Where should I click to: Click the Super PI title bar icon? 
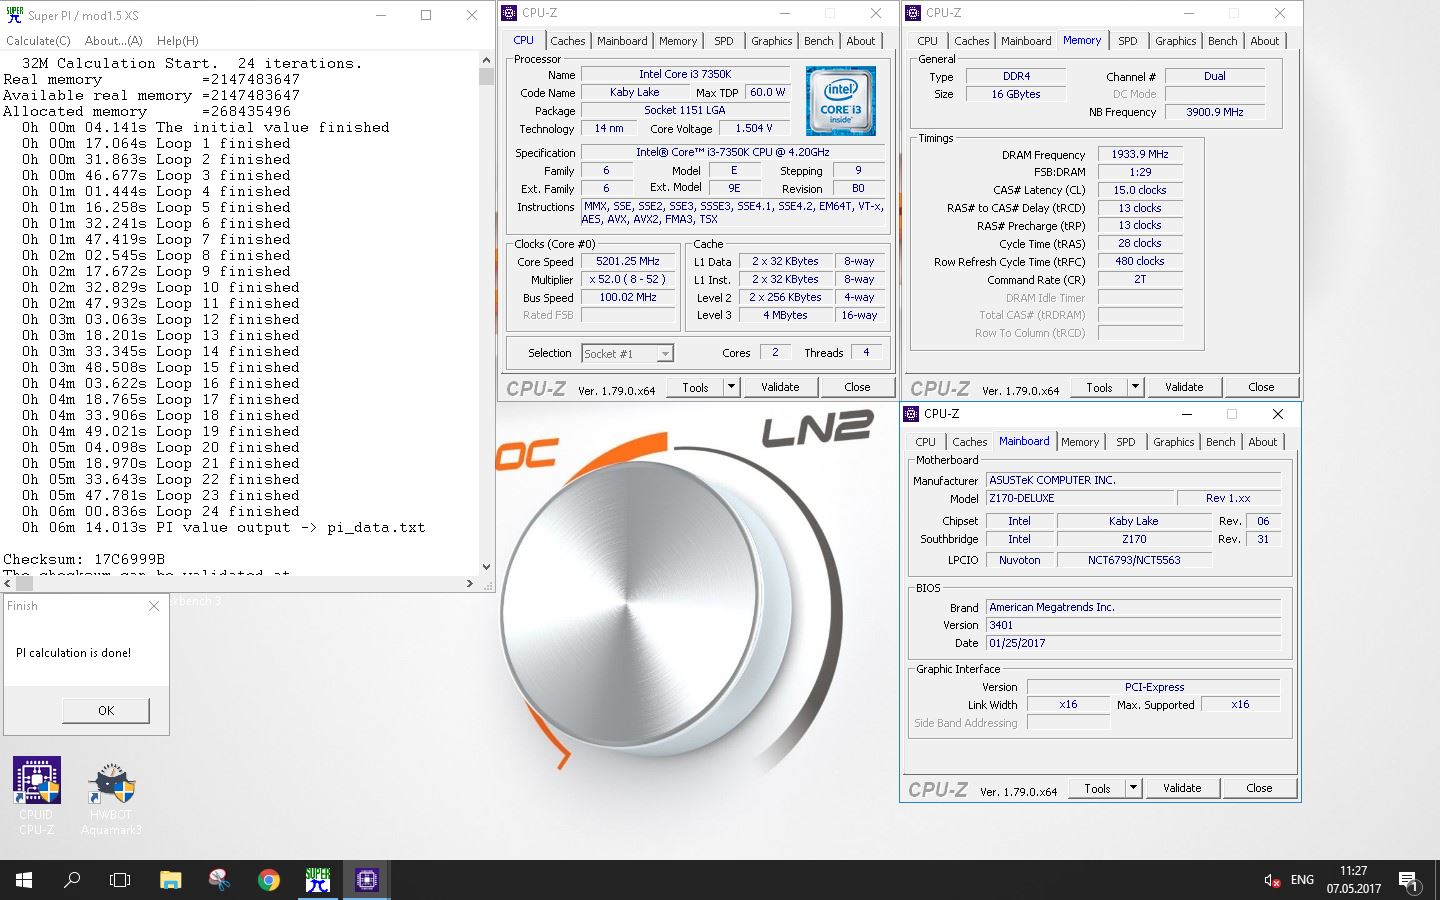[x=14, y=15]
